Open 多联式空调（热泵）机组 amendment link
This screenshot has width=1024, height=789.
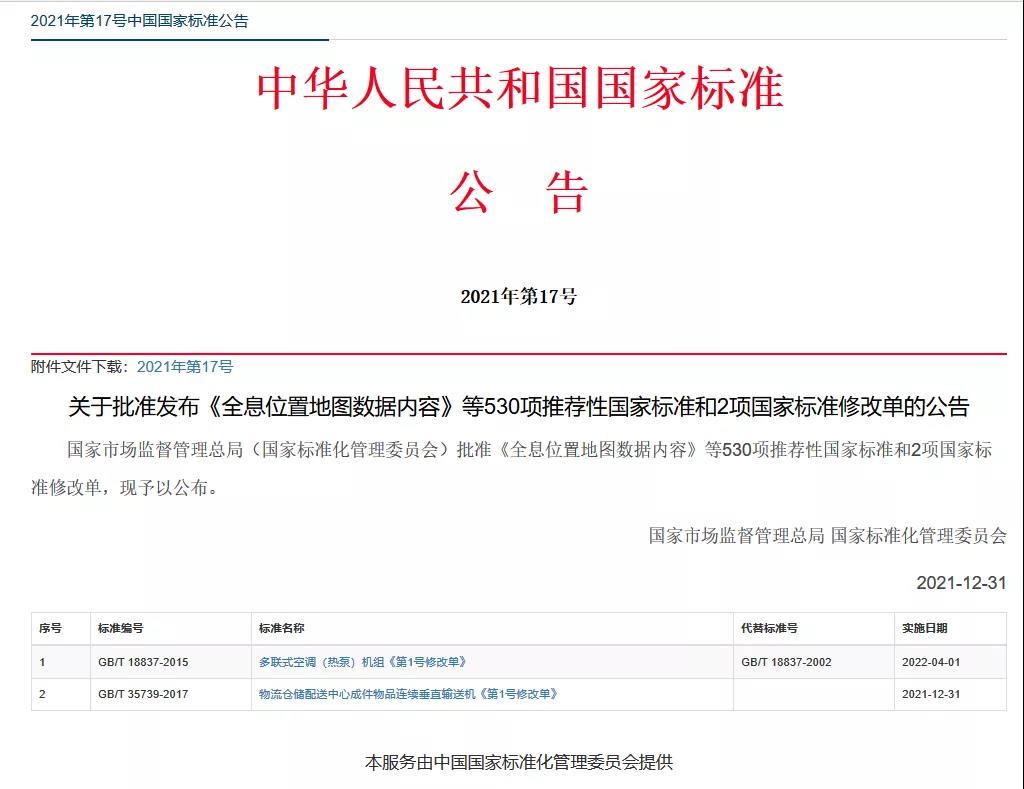coord(362,662)
